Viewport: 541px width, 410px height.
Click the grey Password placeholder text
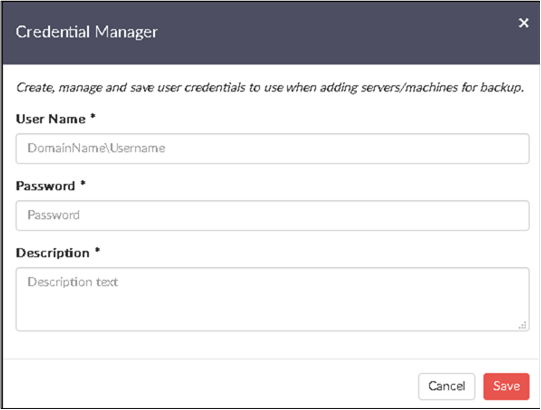click(x=53, y=215)
